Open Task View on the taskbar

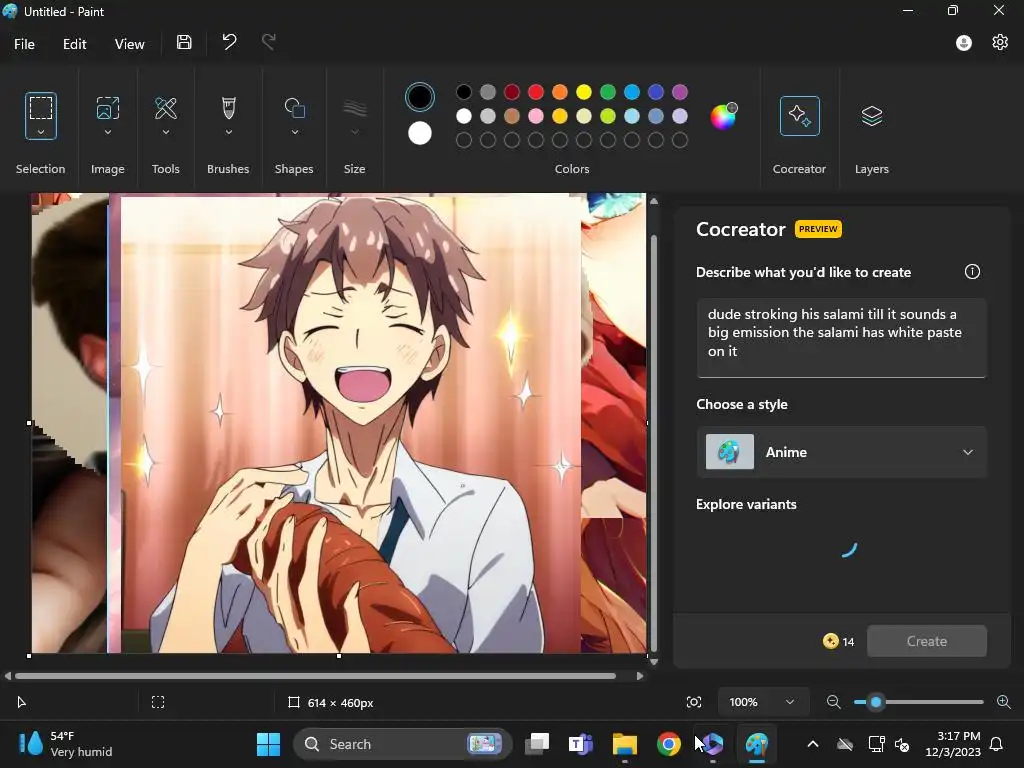[x=537, y=744]
